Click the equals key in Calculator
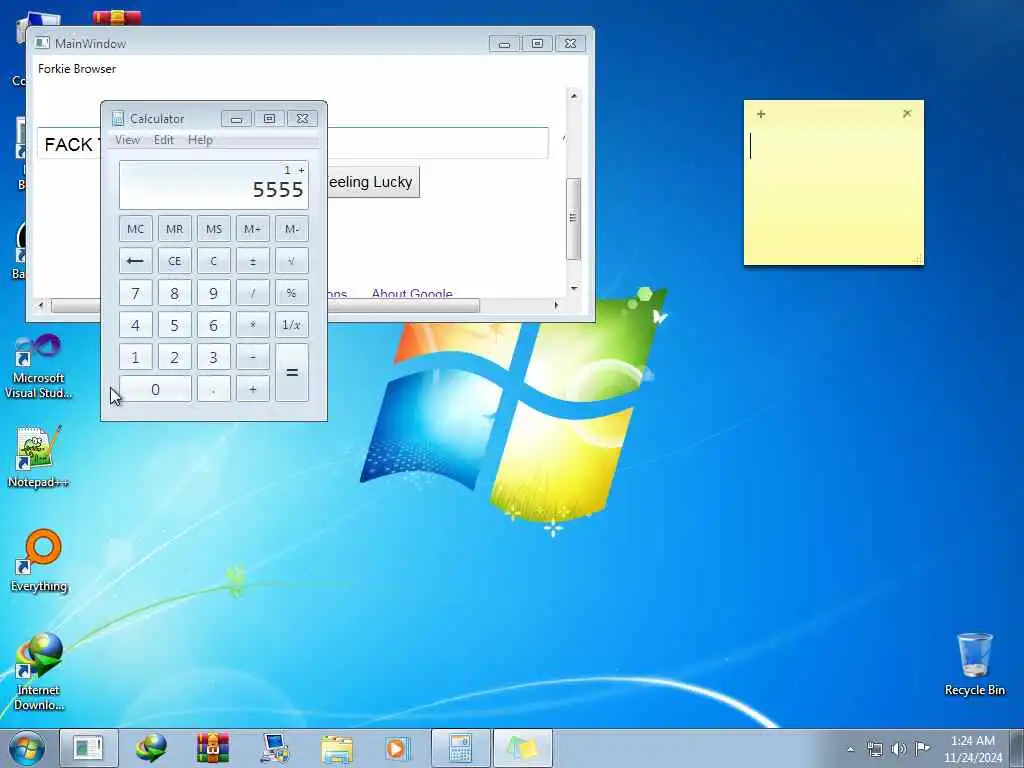 (x=292, y=372)
